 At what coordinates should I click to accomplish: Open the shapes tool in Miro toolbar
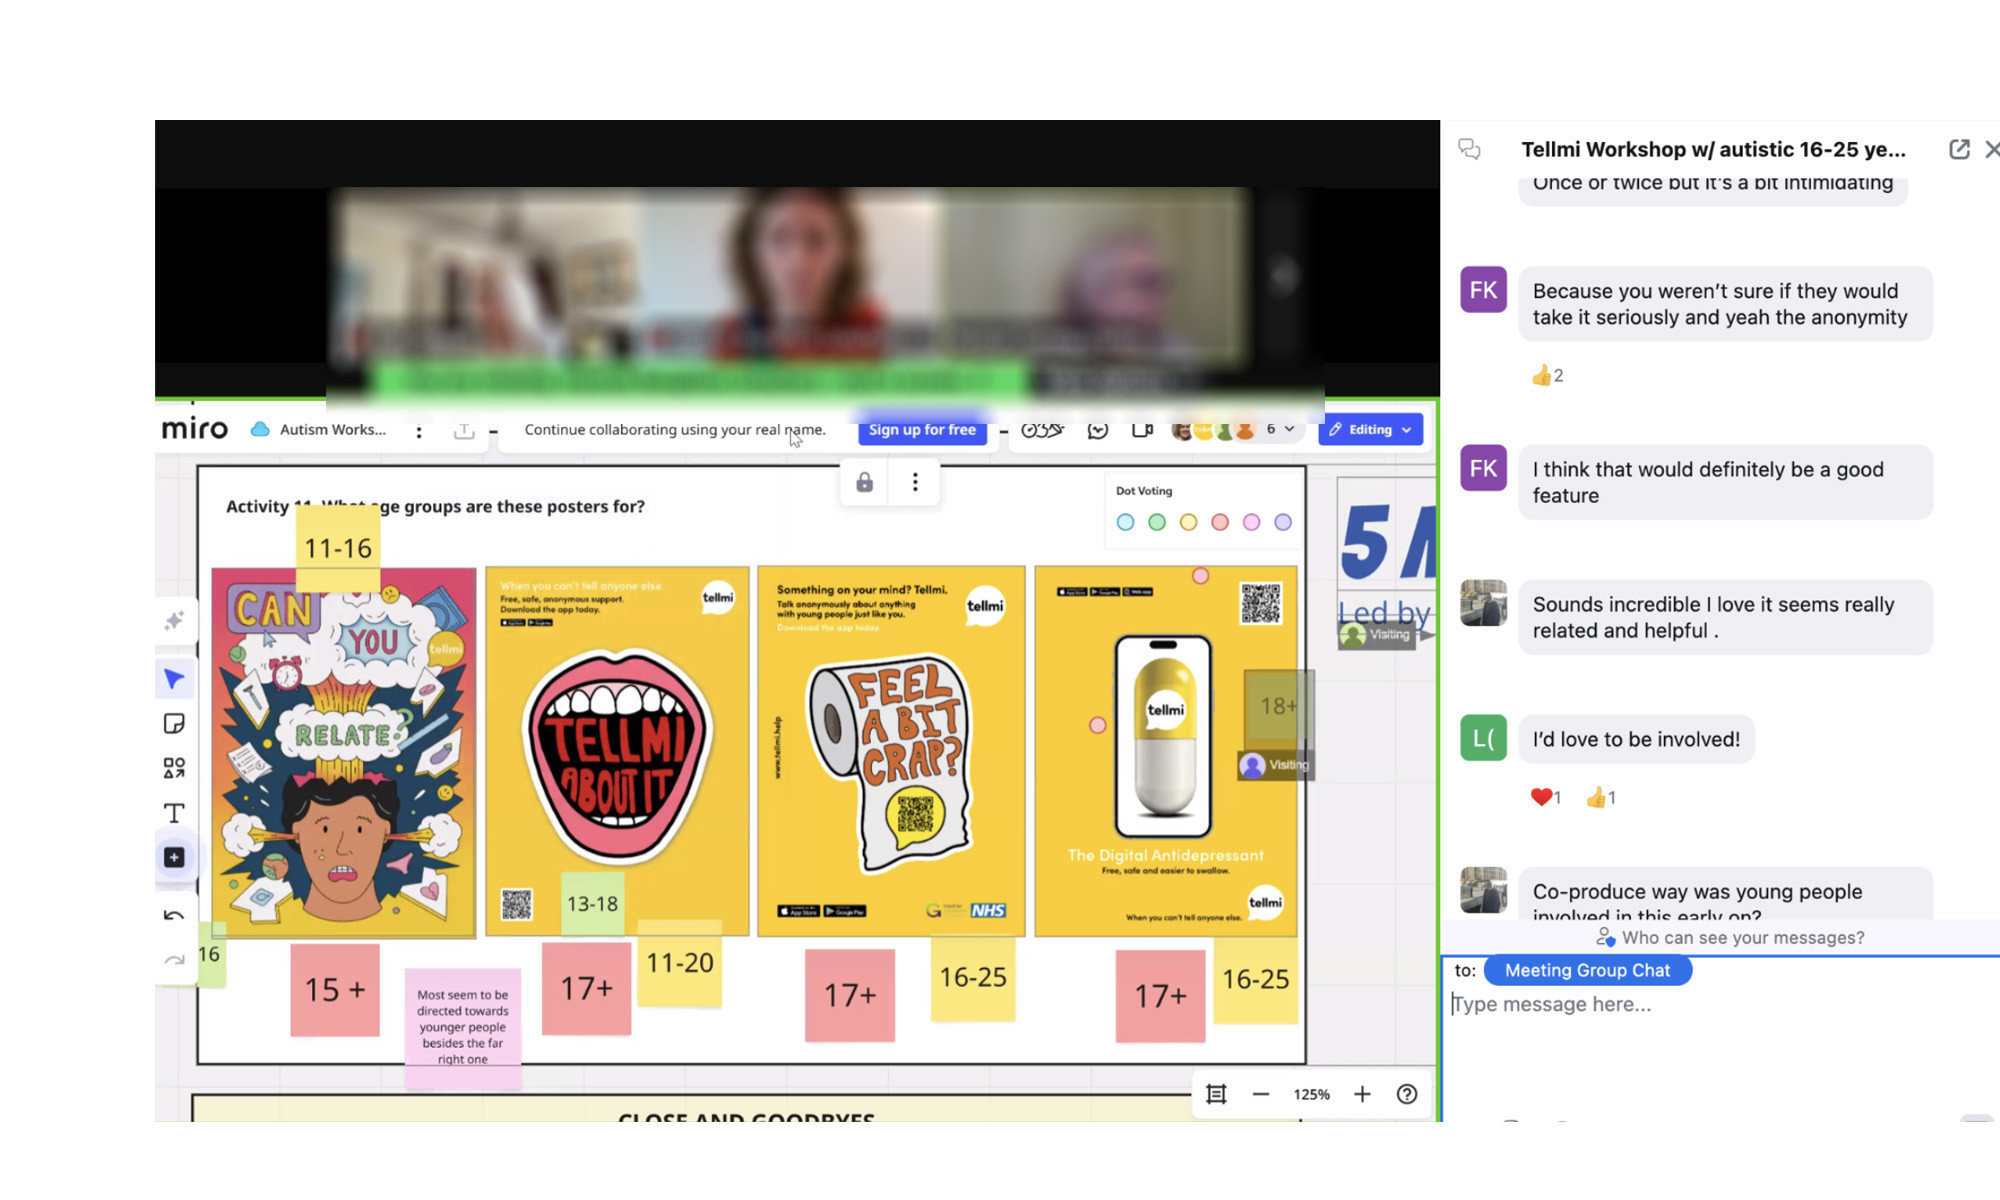coord(175,768)
